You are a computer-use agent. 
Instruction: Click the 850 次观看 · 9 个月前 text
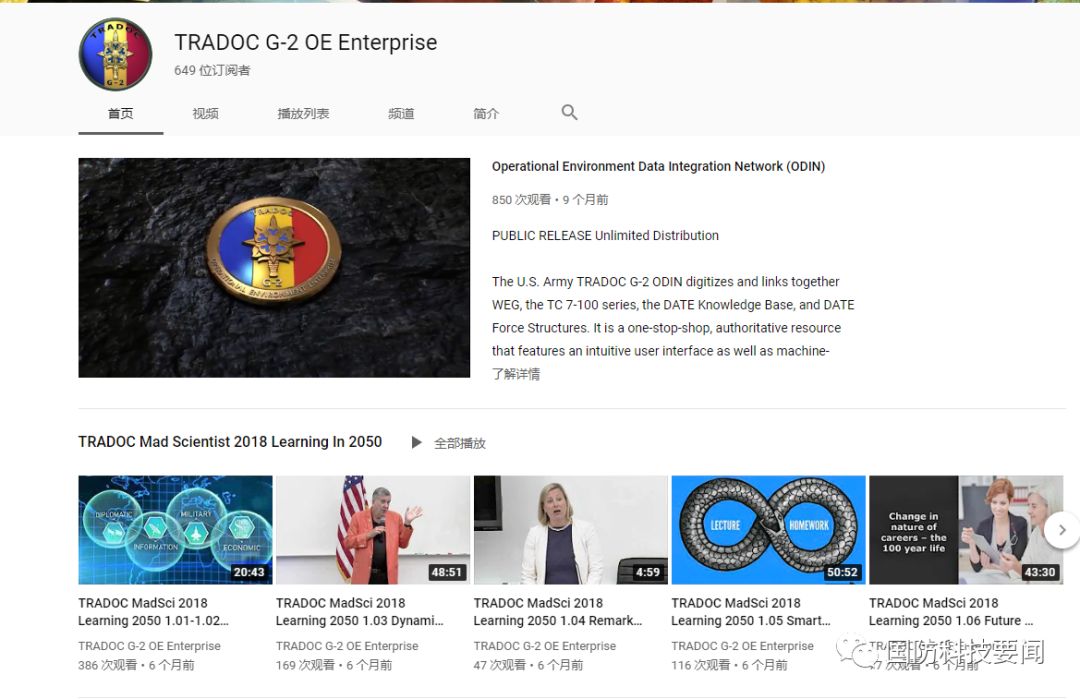pyautogui.click(x=550, y=200)
